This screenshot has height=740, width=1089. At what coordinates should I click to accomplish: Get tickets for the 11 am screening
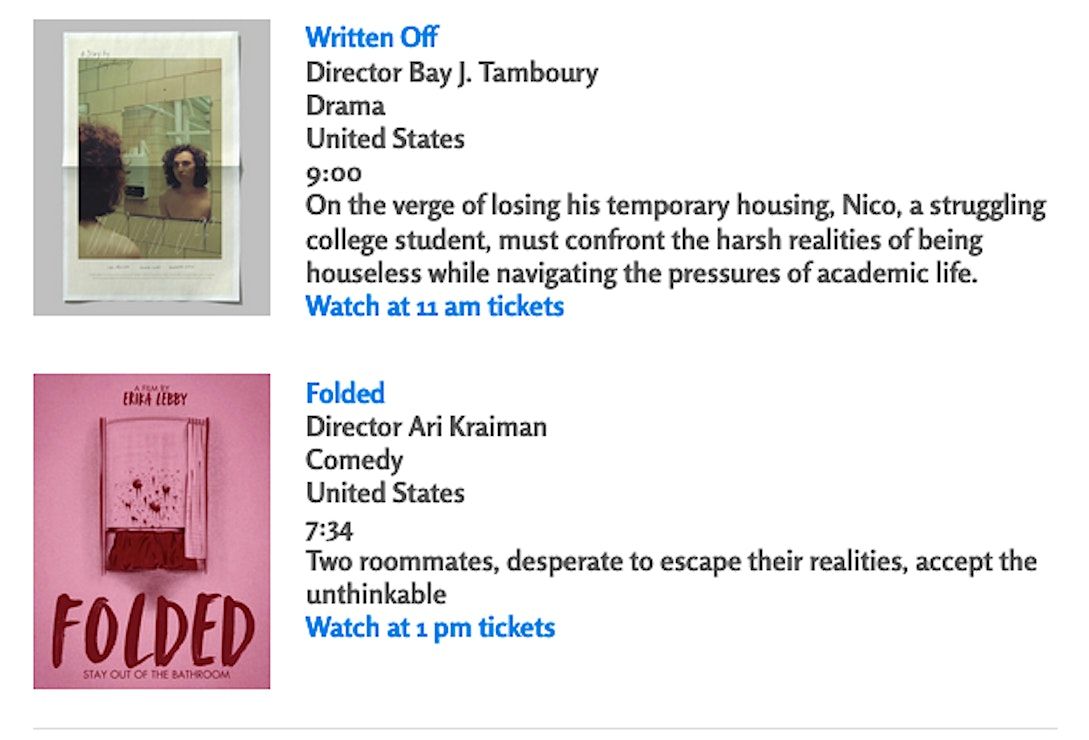434,306
